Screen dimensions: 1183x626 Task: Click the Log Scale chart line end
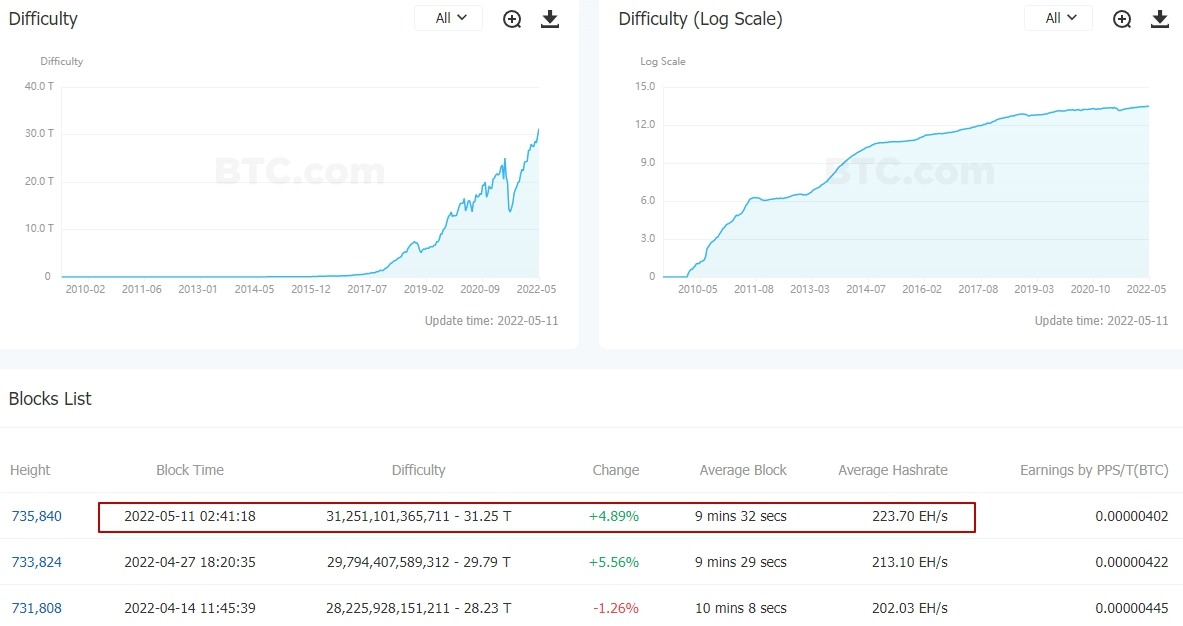[x=1148, y=106]
